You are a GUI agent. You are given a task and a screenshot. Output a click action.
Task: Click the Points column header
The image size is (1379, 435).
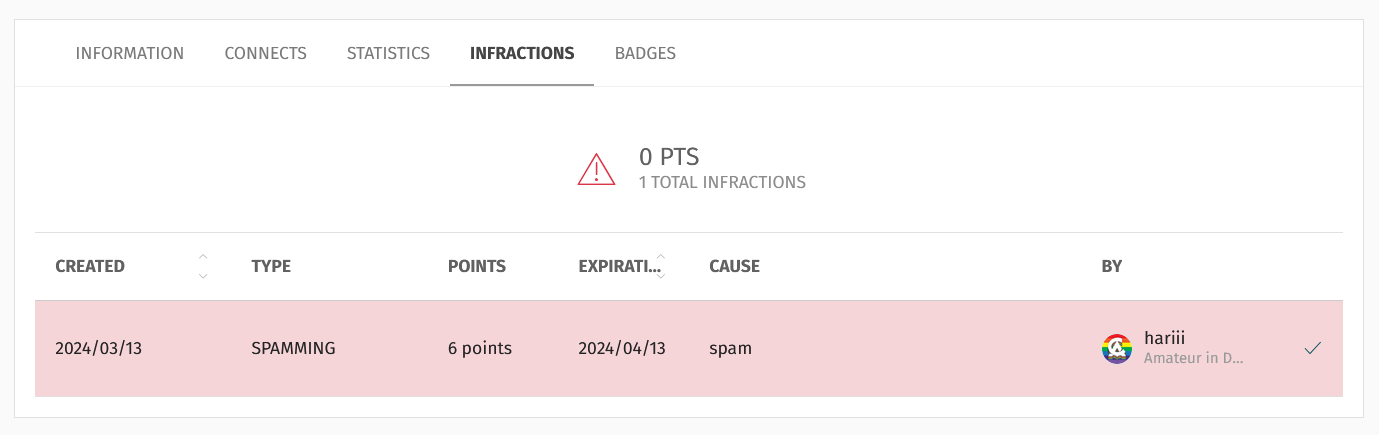[477, 266]
